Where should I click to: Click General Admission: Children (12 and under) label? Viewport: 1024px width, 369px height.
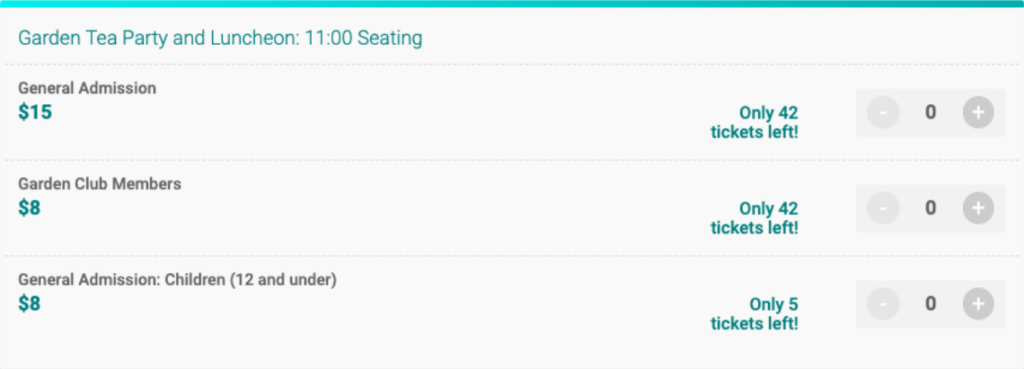177,280
